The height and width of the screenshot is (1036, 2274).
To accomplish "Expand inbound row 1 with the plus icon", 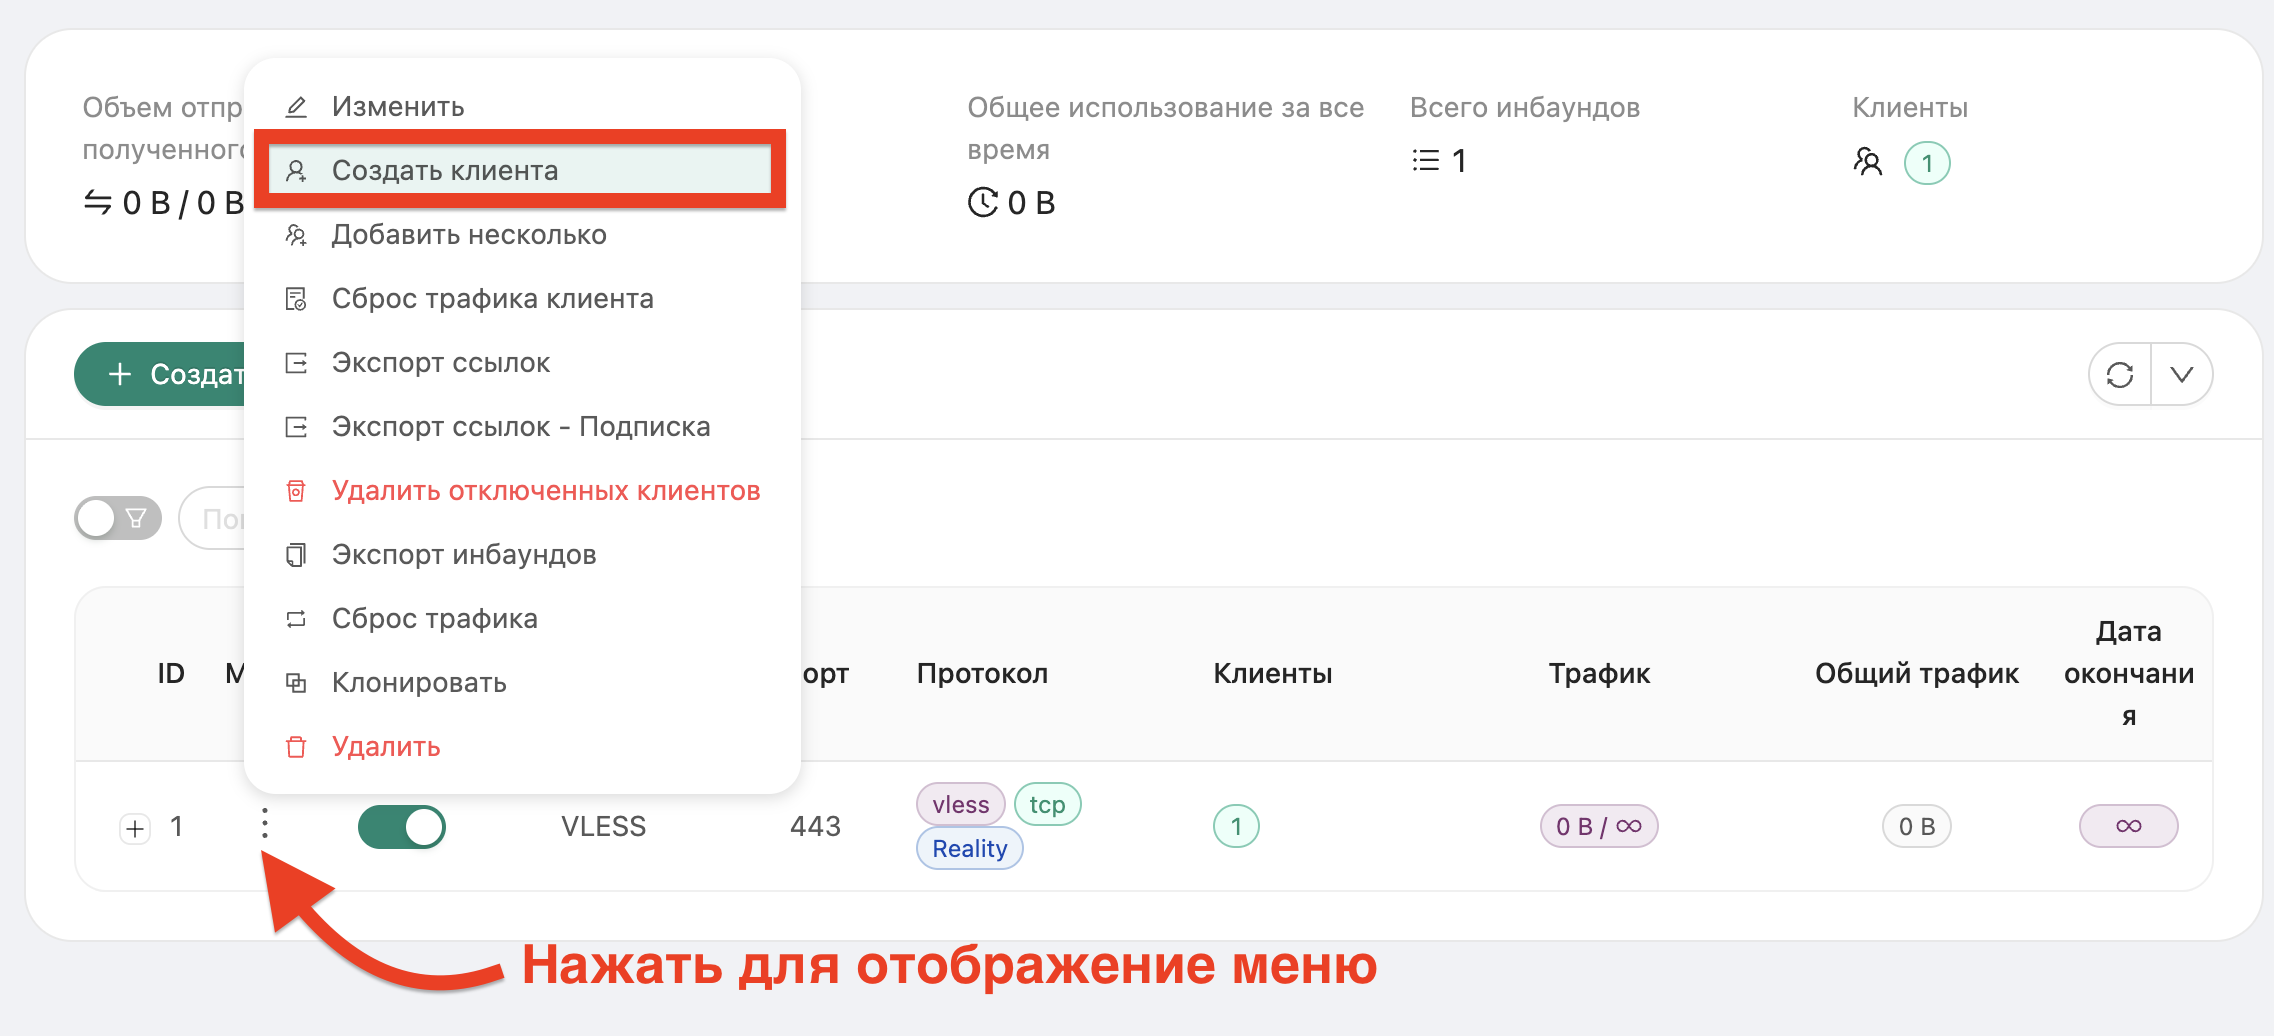I will coord(133,828).
